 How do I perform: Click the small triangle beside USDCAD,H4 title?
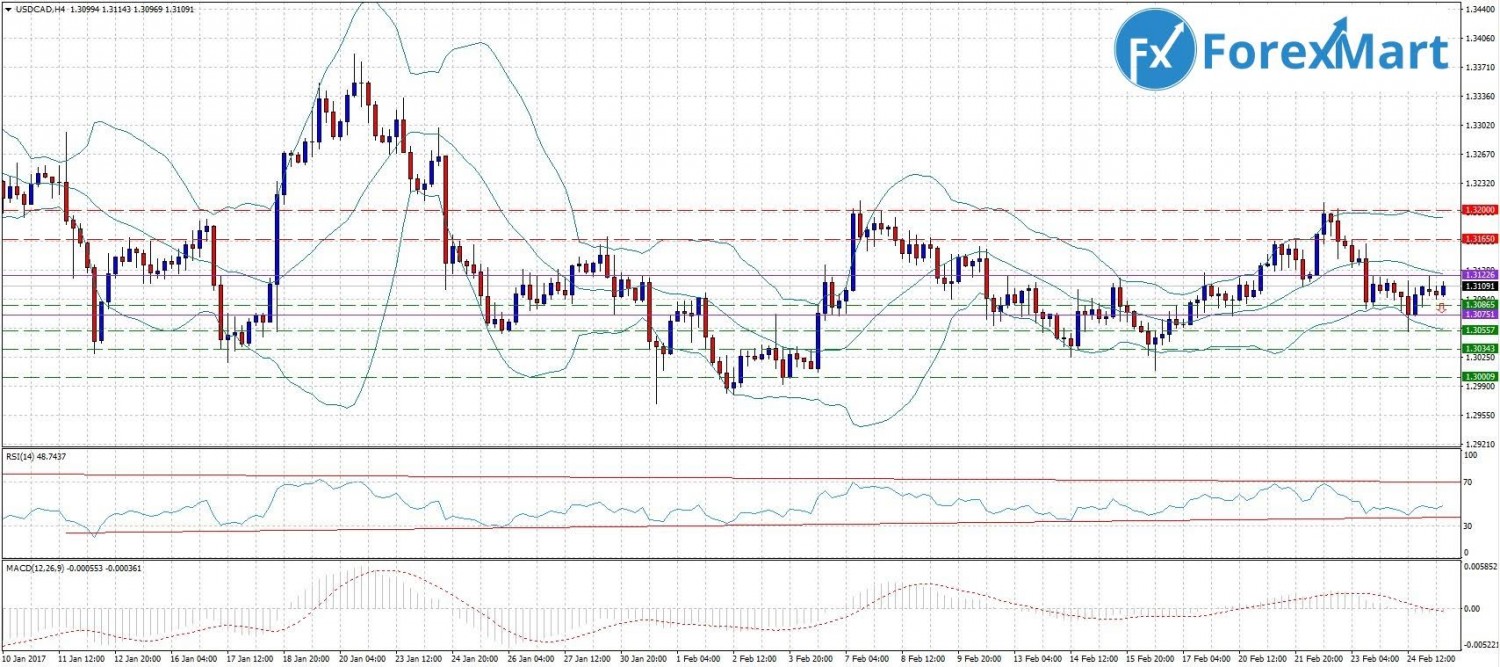point(7,9)
